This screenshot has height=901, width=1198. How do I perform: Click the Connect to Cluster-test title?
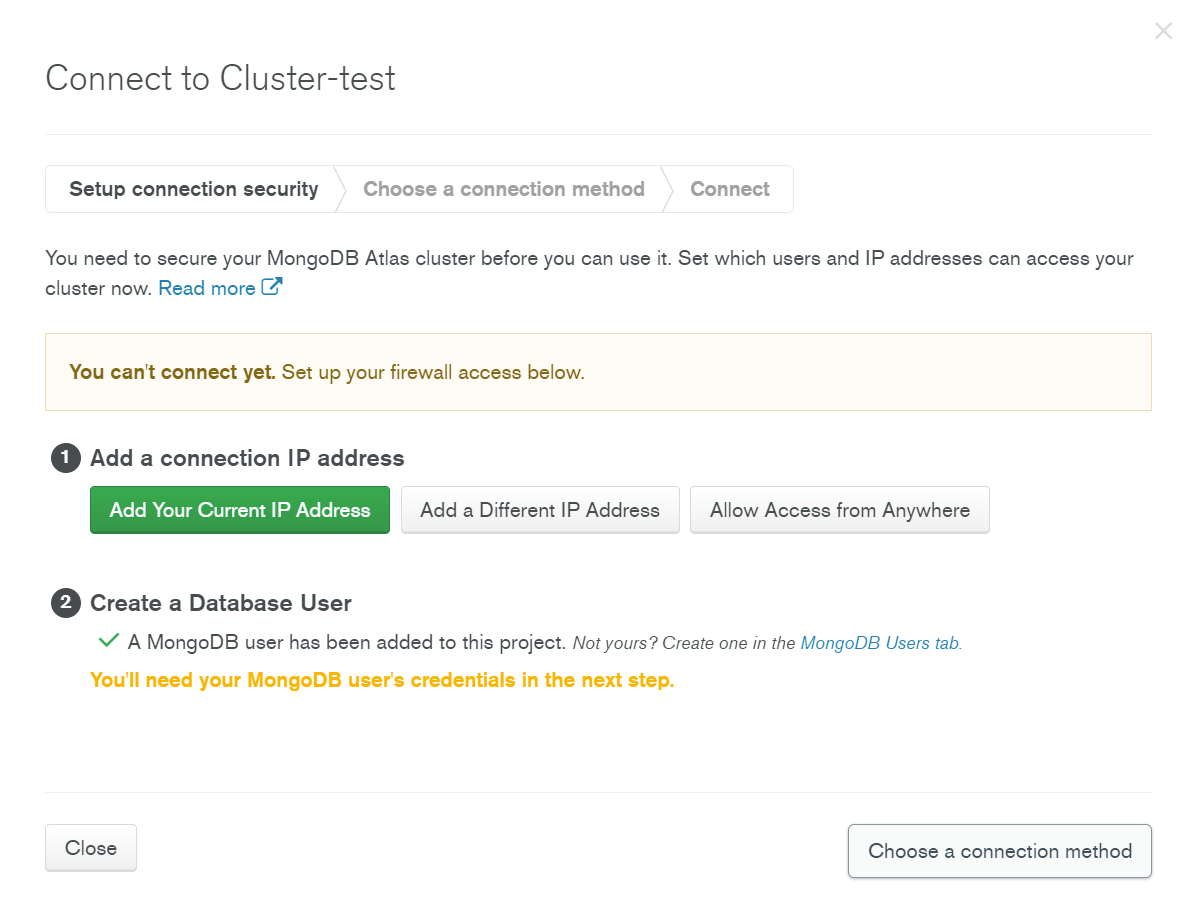(219, 77)
